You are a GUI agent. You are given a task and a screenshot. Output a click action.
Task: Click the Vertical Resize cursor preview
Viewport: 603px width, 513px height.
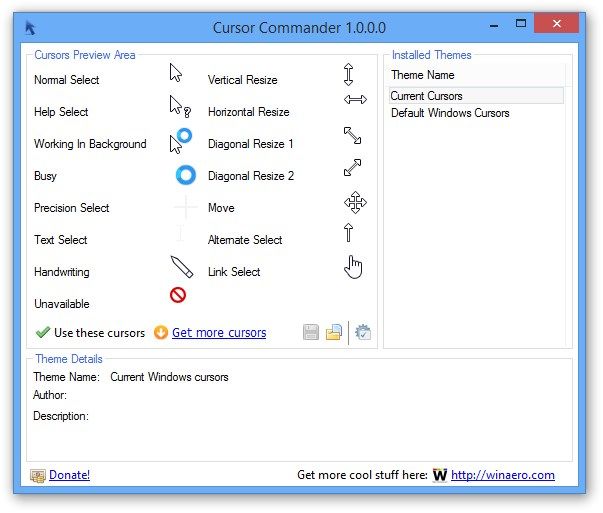click(348, 74)
